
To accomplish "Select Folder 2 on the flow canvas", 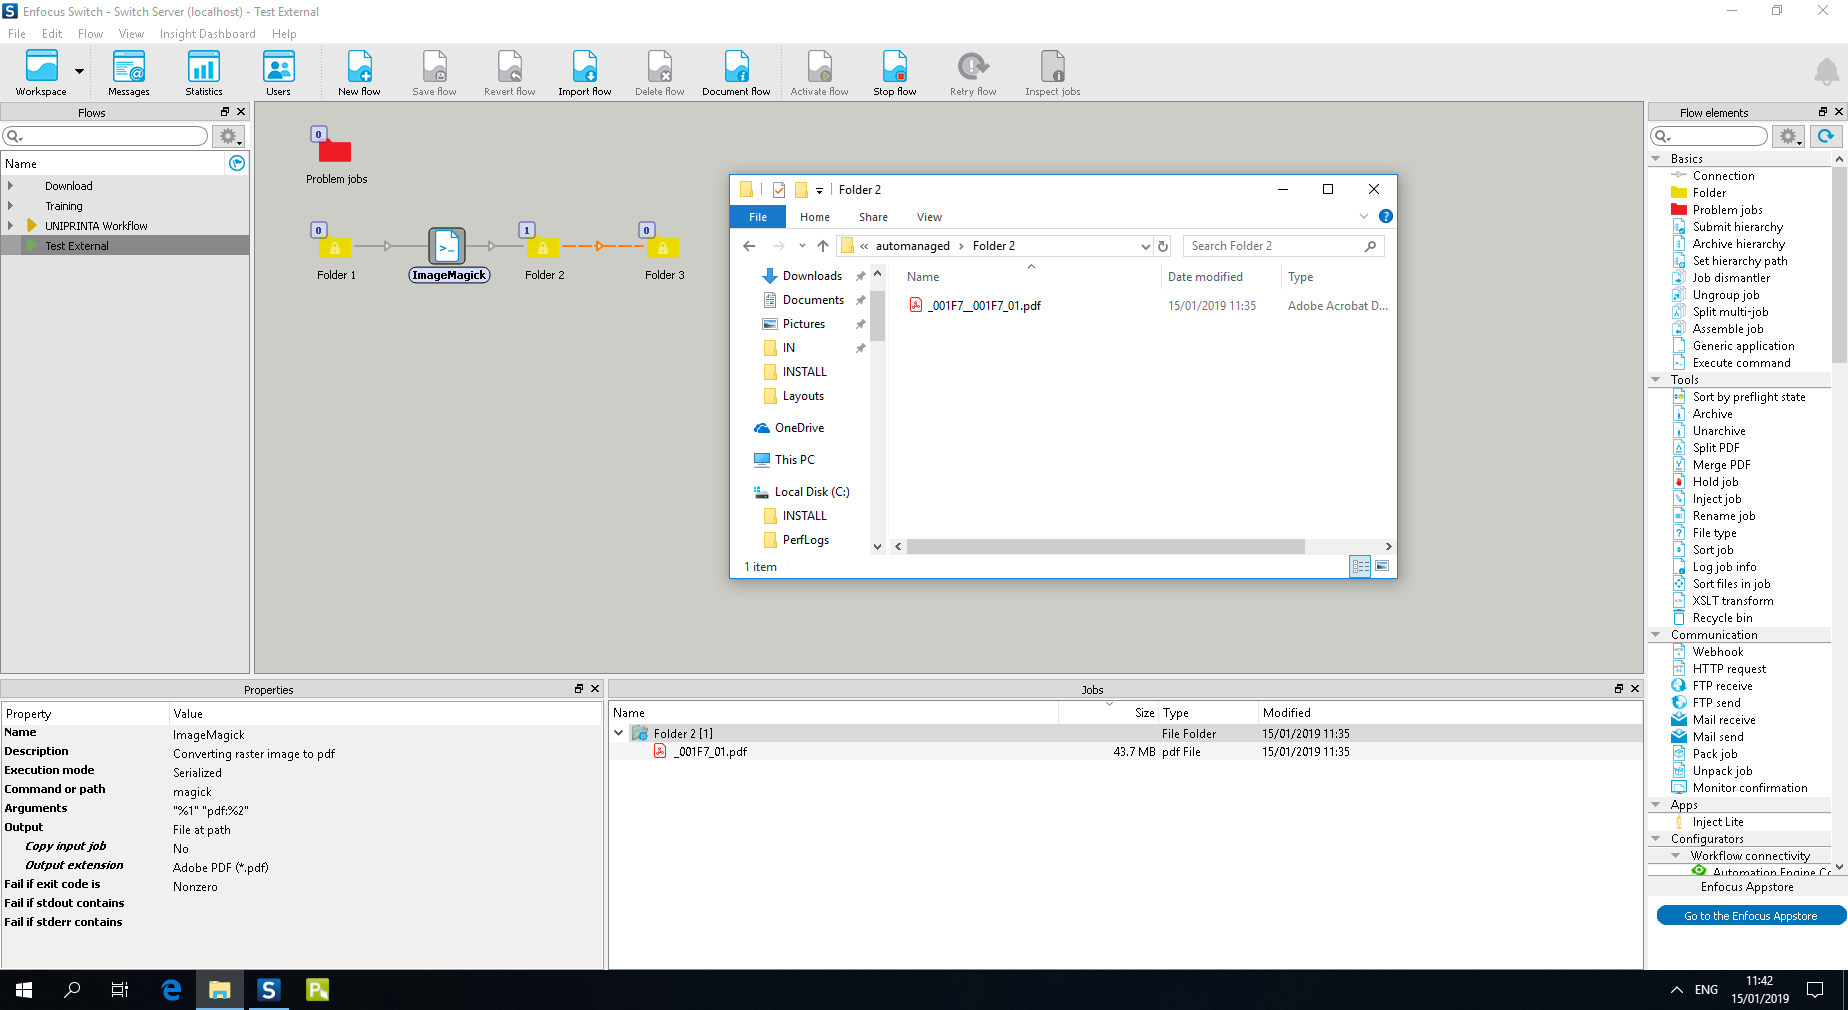I will pos(543,246).
